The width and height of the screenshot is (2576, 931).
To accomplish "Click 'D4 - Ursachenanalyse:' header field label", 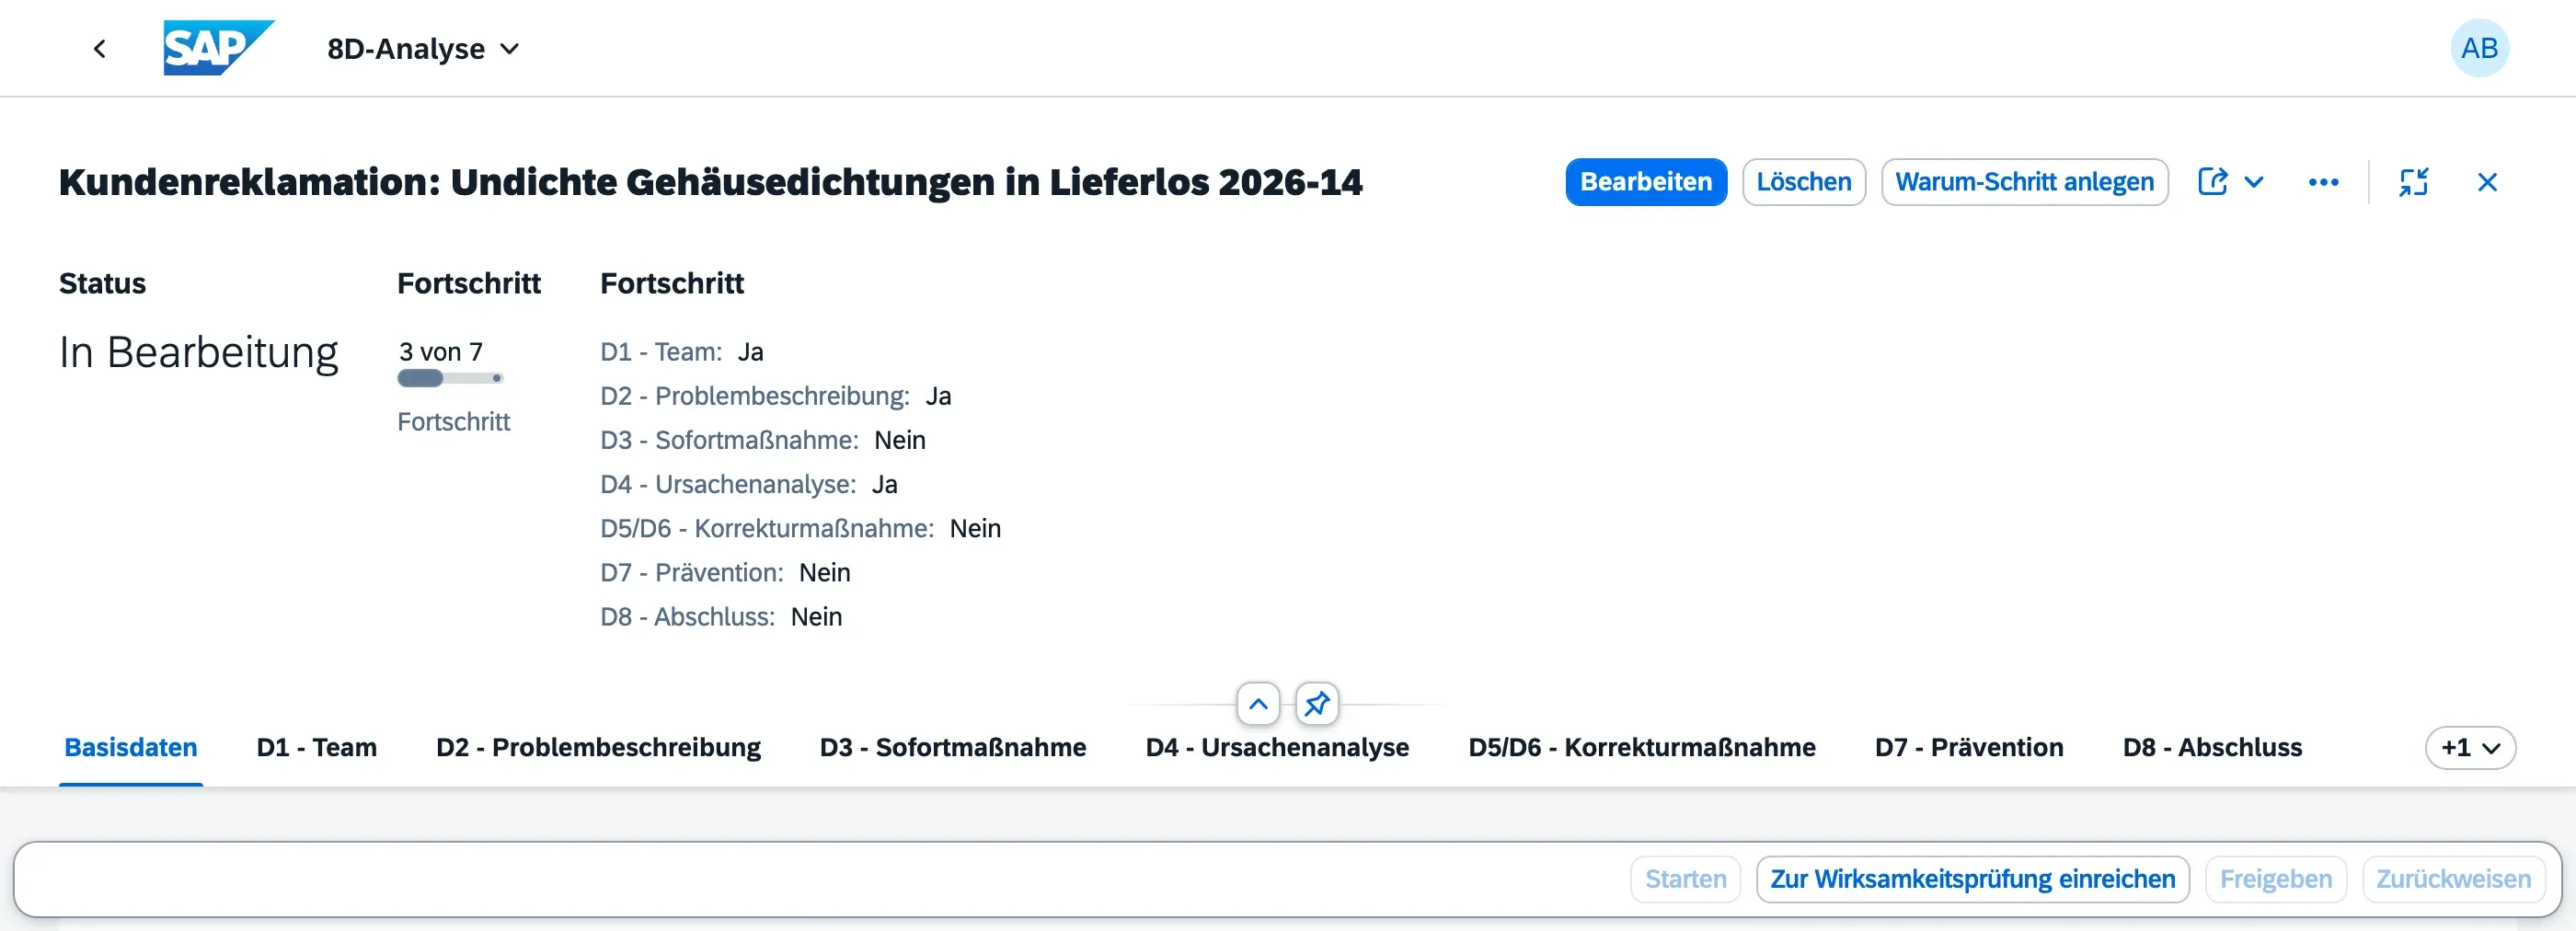I will tap(728, 484).
